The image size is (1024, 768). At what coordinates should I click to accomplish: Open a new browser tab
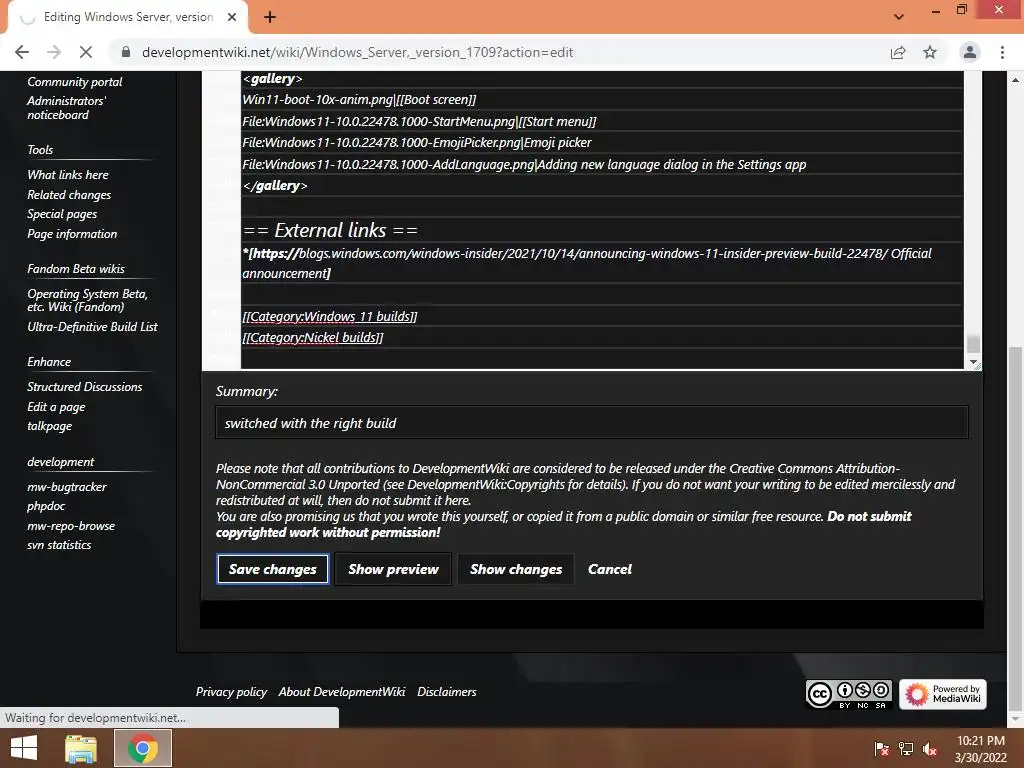coord(270,17)
